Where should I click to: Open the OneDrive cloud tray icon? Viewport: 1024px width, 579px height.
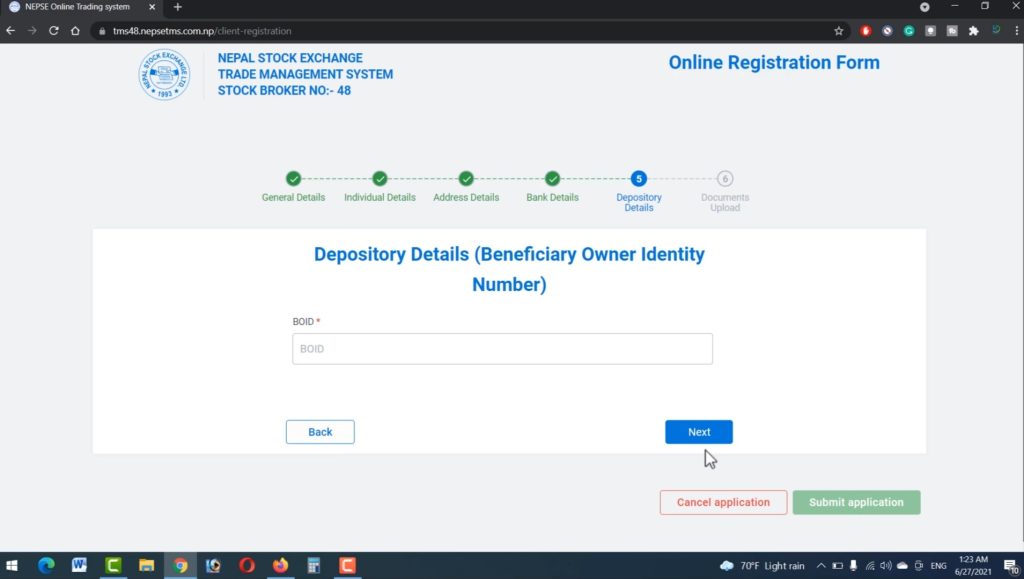[x=903, y=566]
